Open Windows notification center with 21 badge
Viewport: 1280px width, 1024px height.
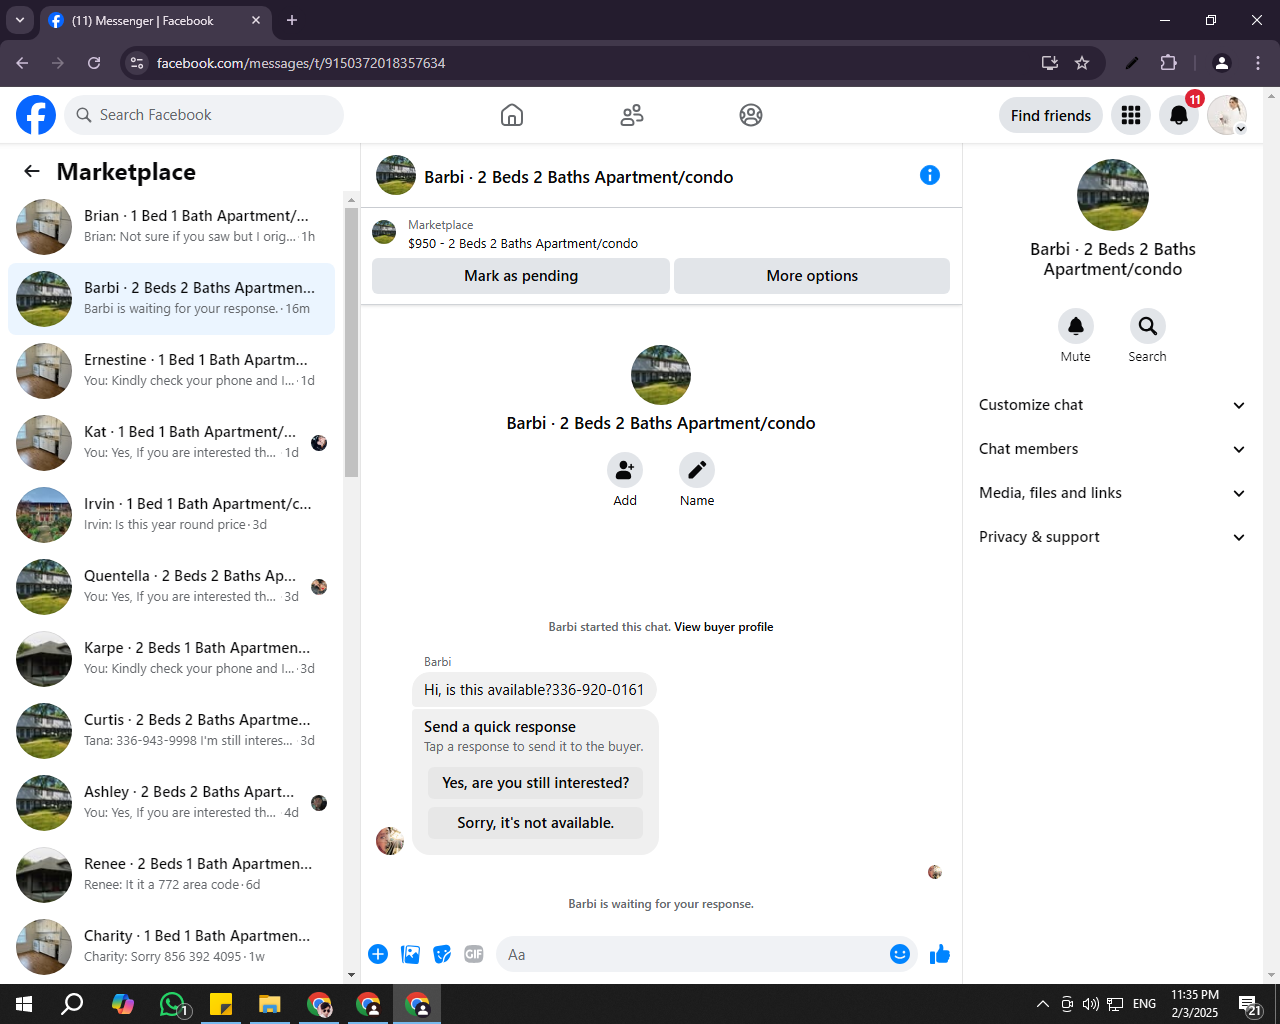(1250, 1004)
